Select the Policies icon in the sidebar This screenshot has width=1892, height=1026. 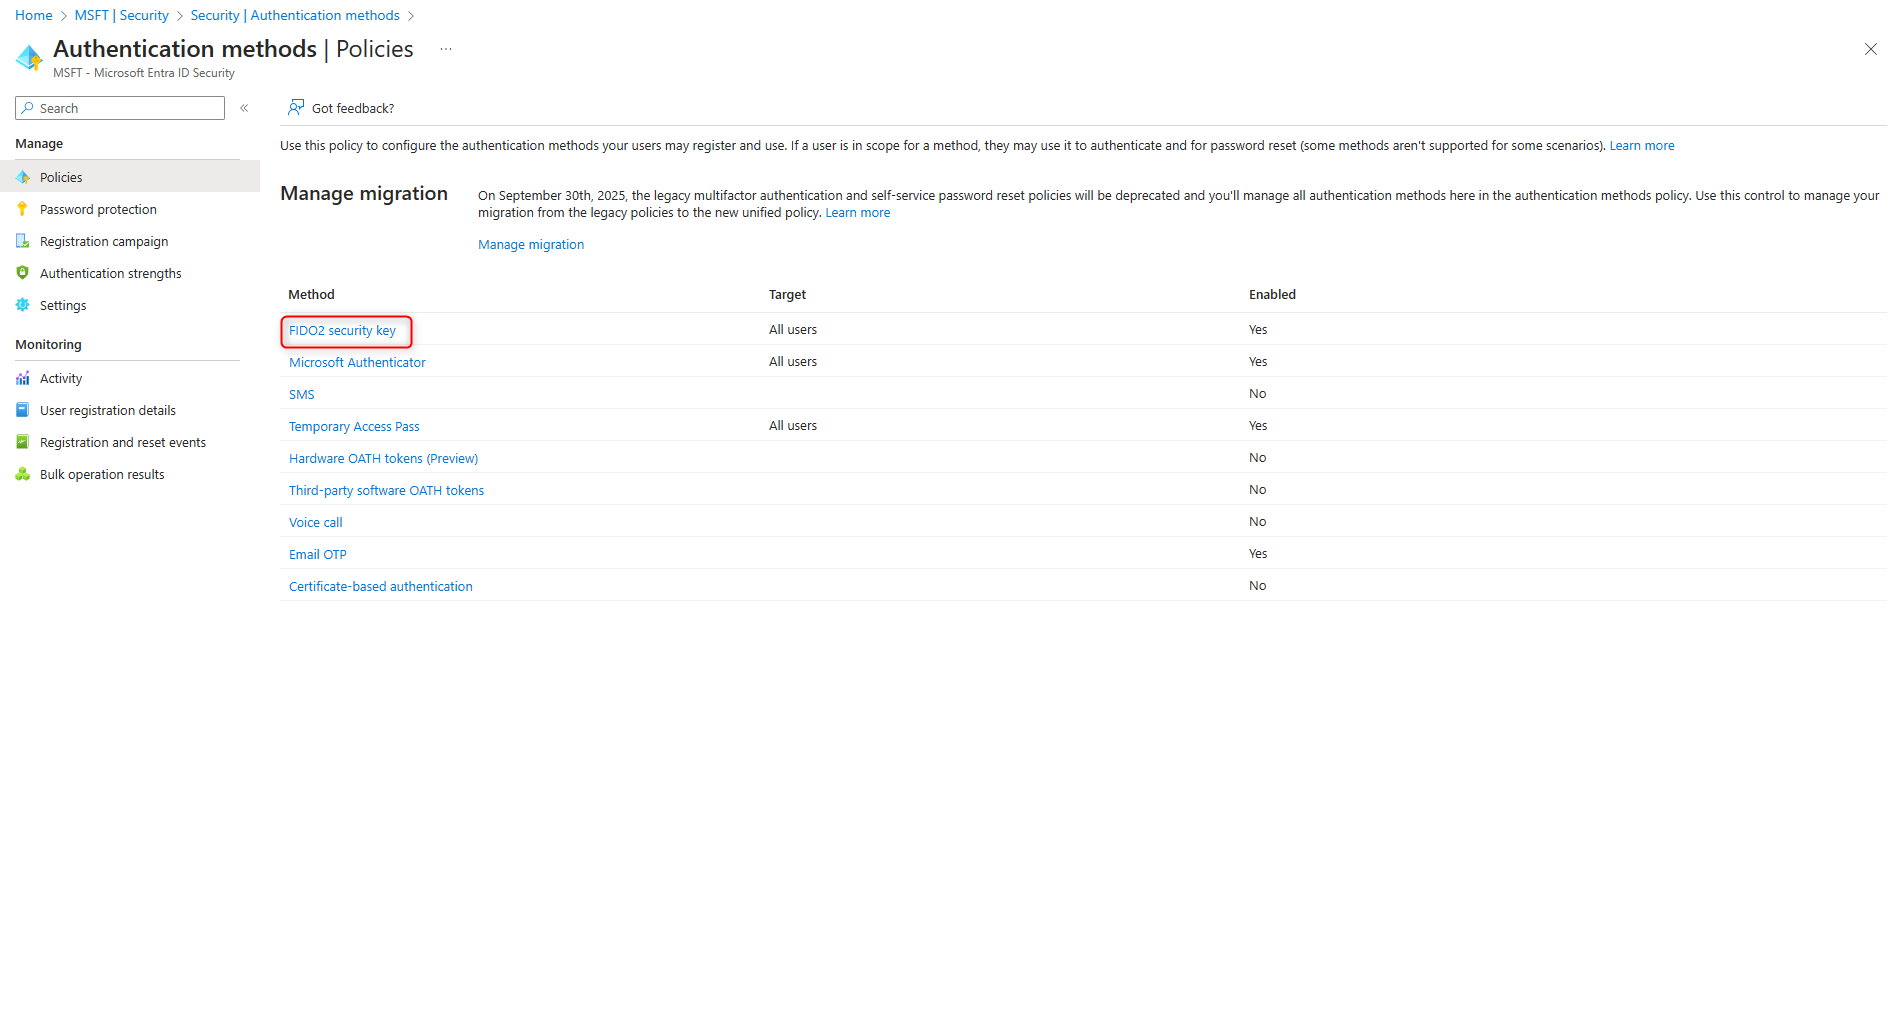(23, 176)
